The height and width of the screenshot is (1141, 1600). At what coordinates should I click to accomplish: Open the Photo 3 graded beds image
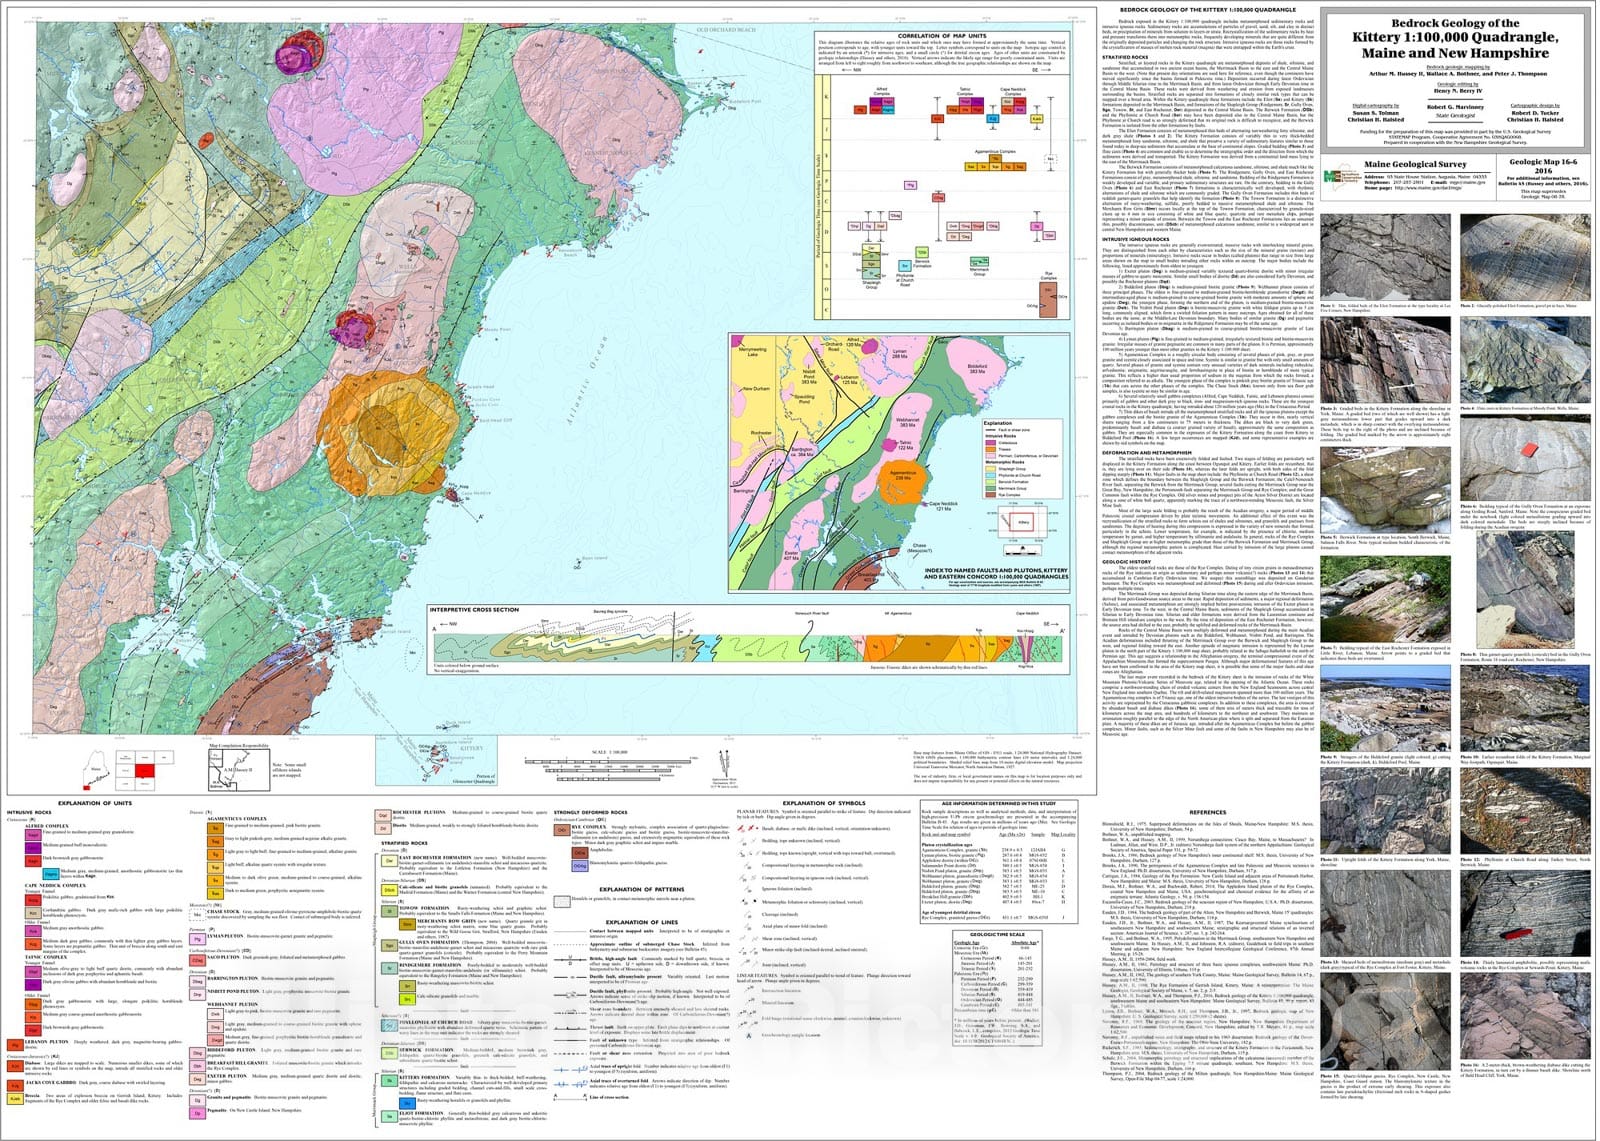click(1385, 360)
